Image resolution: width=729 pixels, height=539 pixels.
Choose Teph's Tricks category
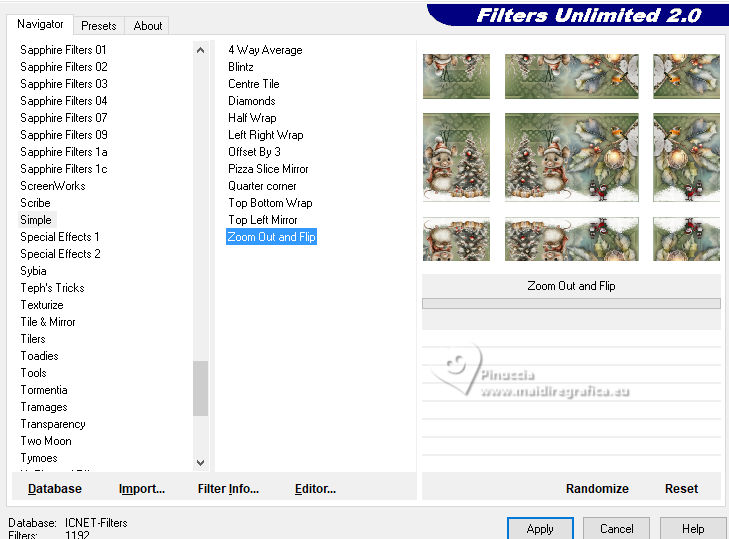(x=52, y=288)
